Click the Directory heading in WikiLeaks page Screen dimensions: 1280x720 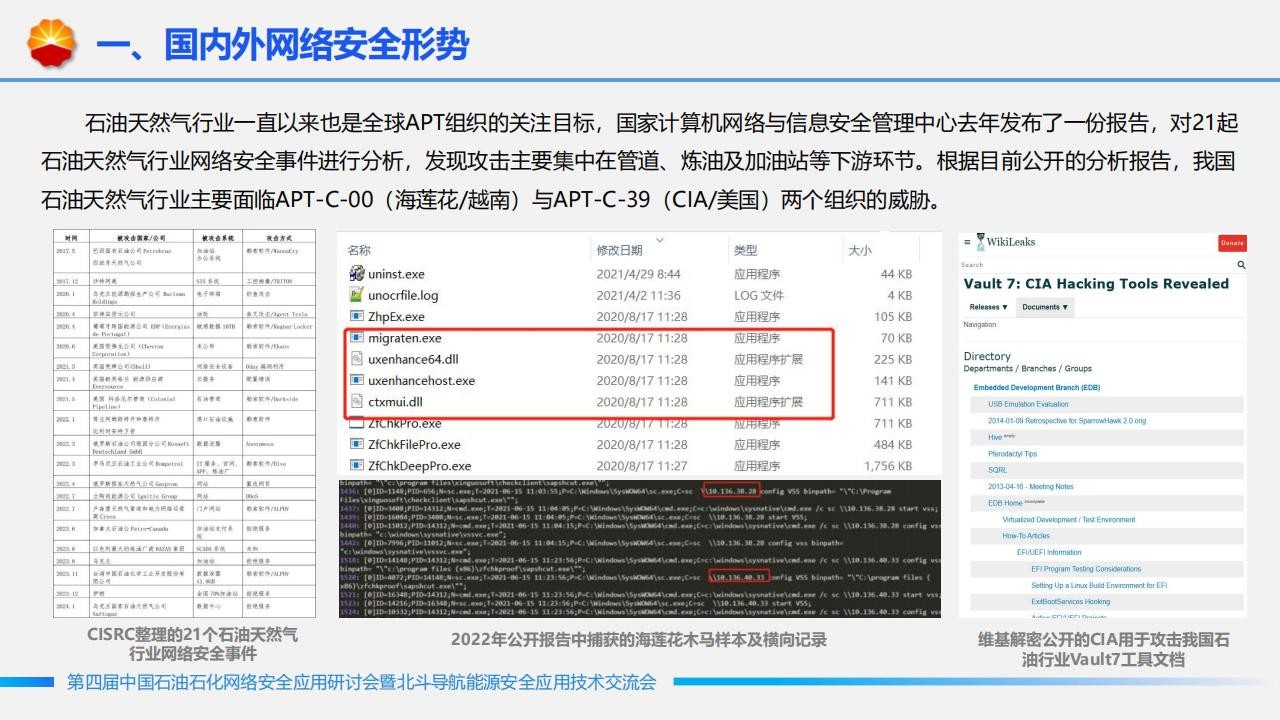point(987,356)
